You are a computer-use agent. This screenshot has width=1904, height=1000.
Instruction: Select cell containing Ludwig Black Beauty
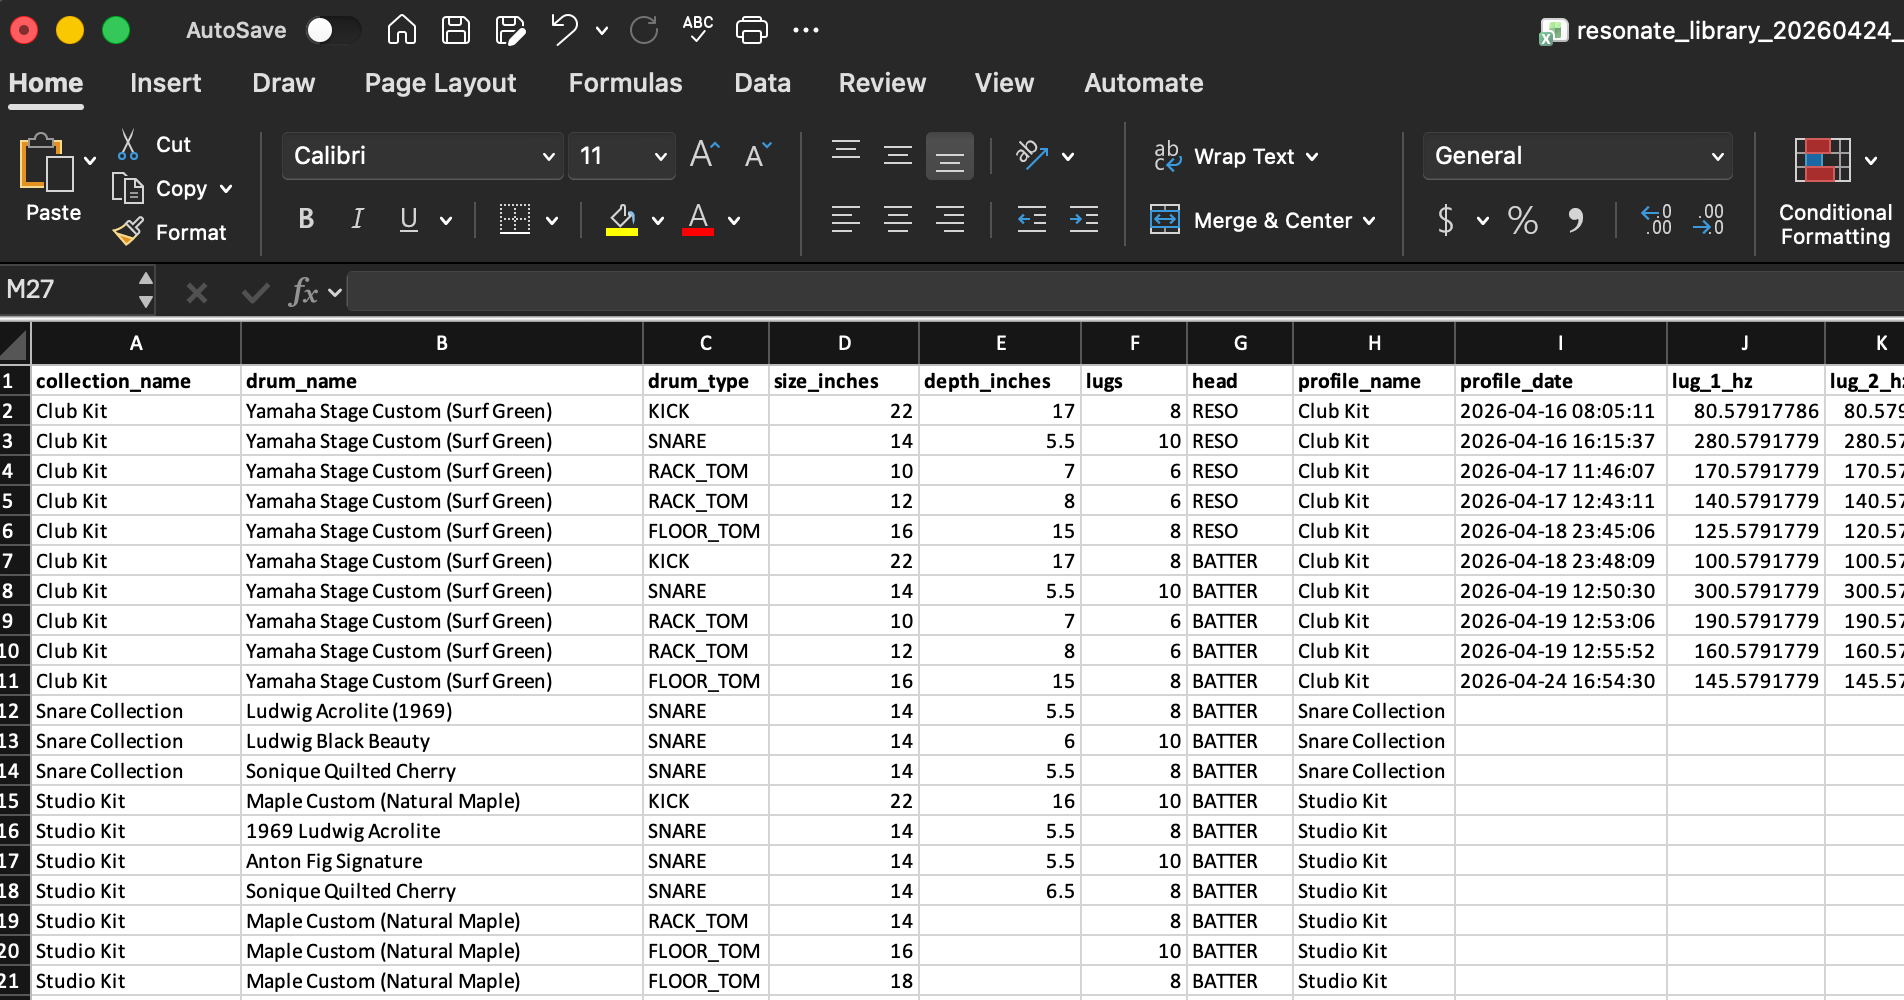[441, 741]
